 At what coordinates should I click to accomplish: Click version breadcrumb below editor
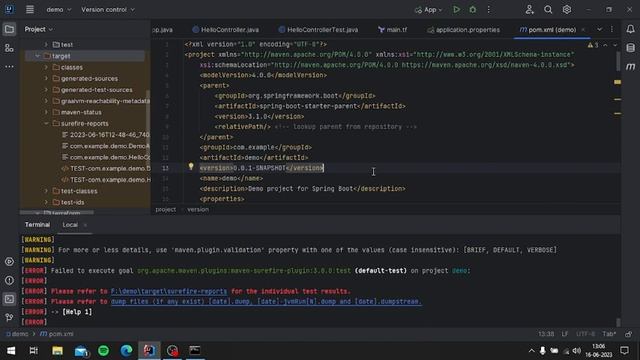click(x=198, y=209)
